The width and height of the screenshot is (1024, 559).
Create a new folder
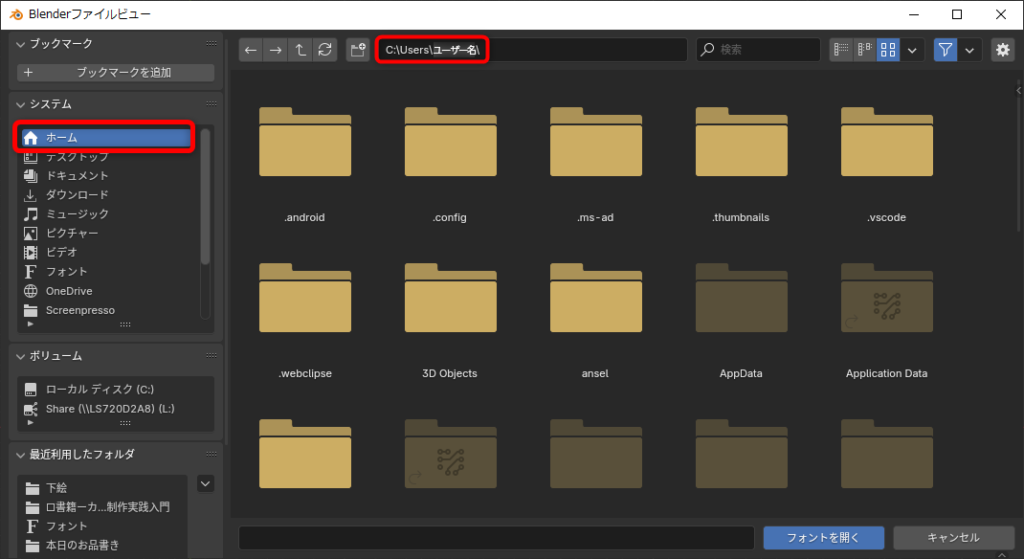(358, 50)
